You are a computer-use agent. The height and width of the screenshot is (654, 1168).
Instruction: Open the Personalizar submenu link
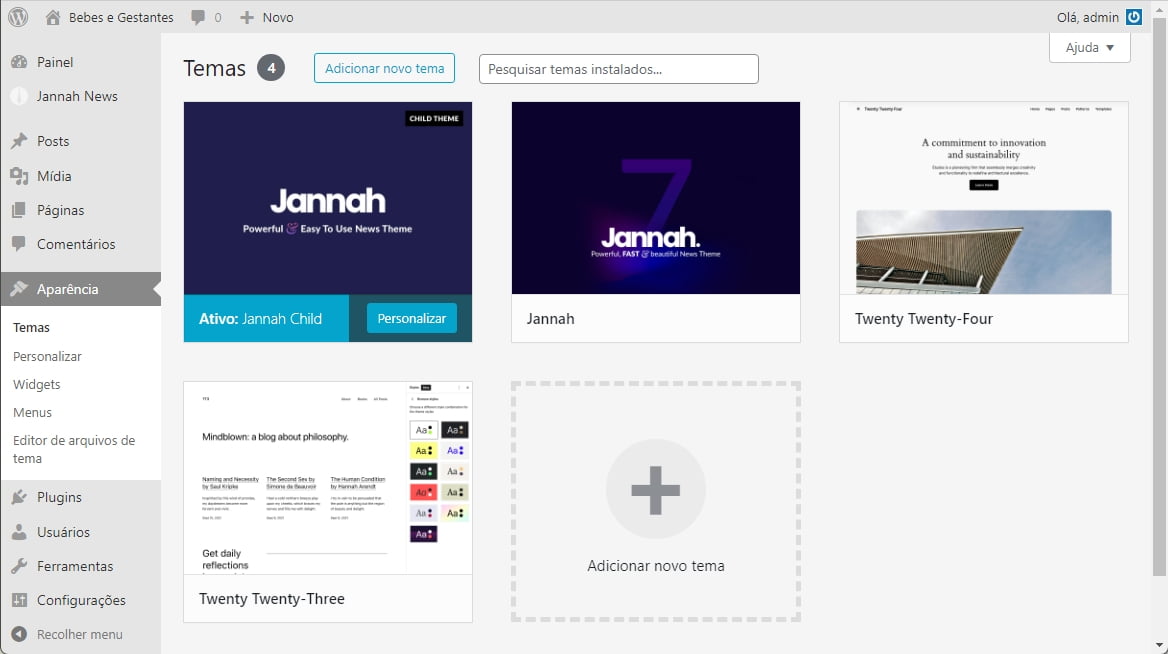pos(47,356)
